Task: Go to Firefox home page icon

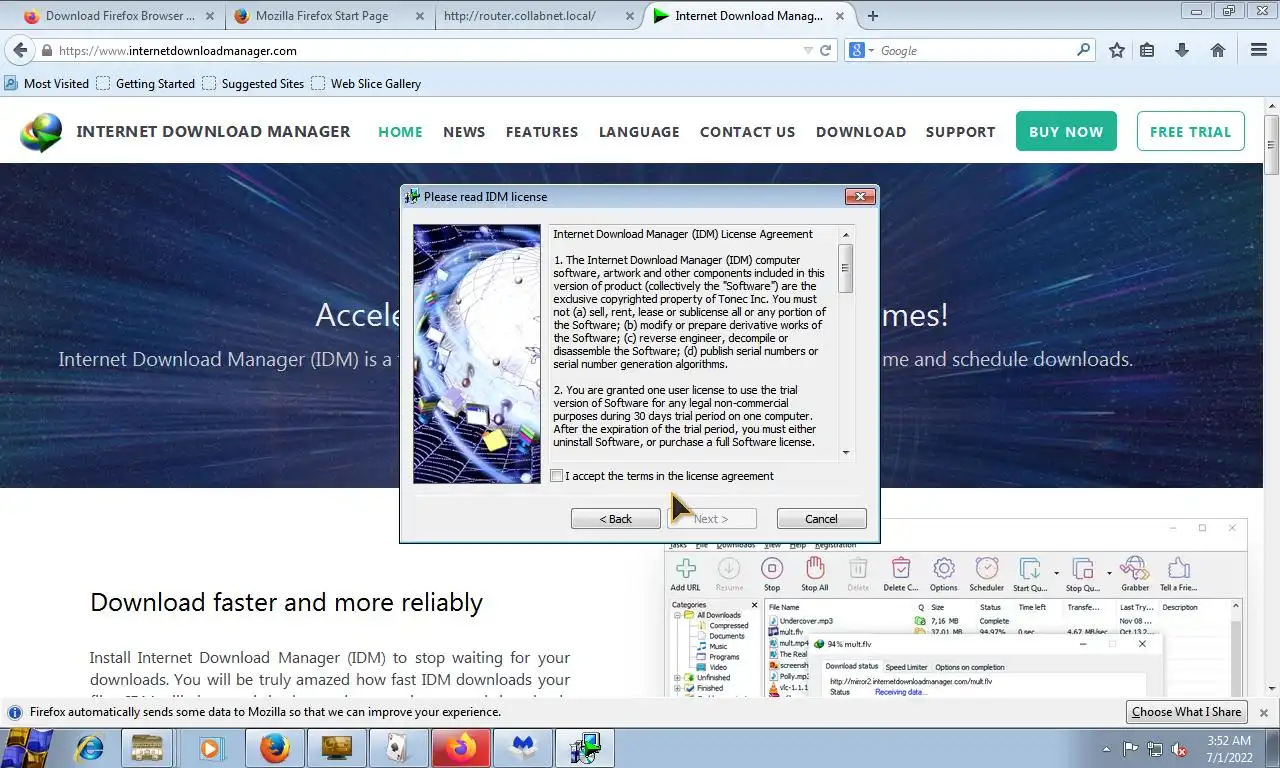Action: pos(1218,50)
